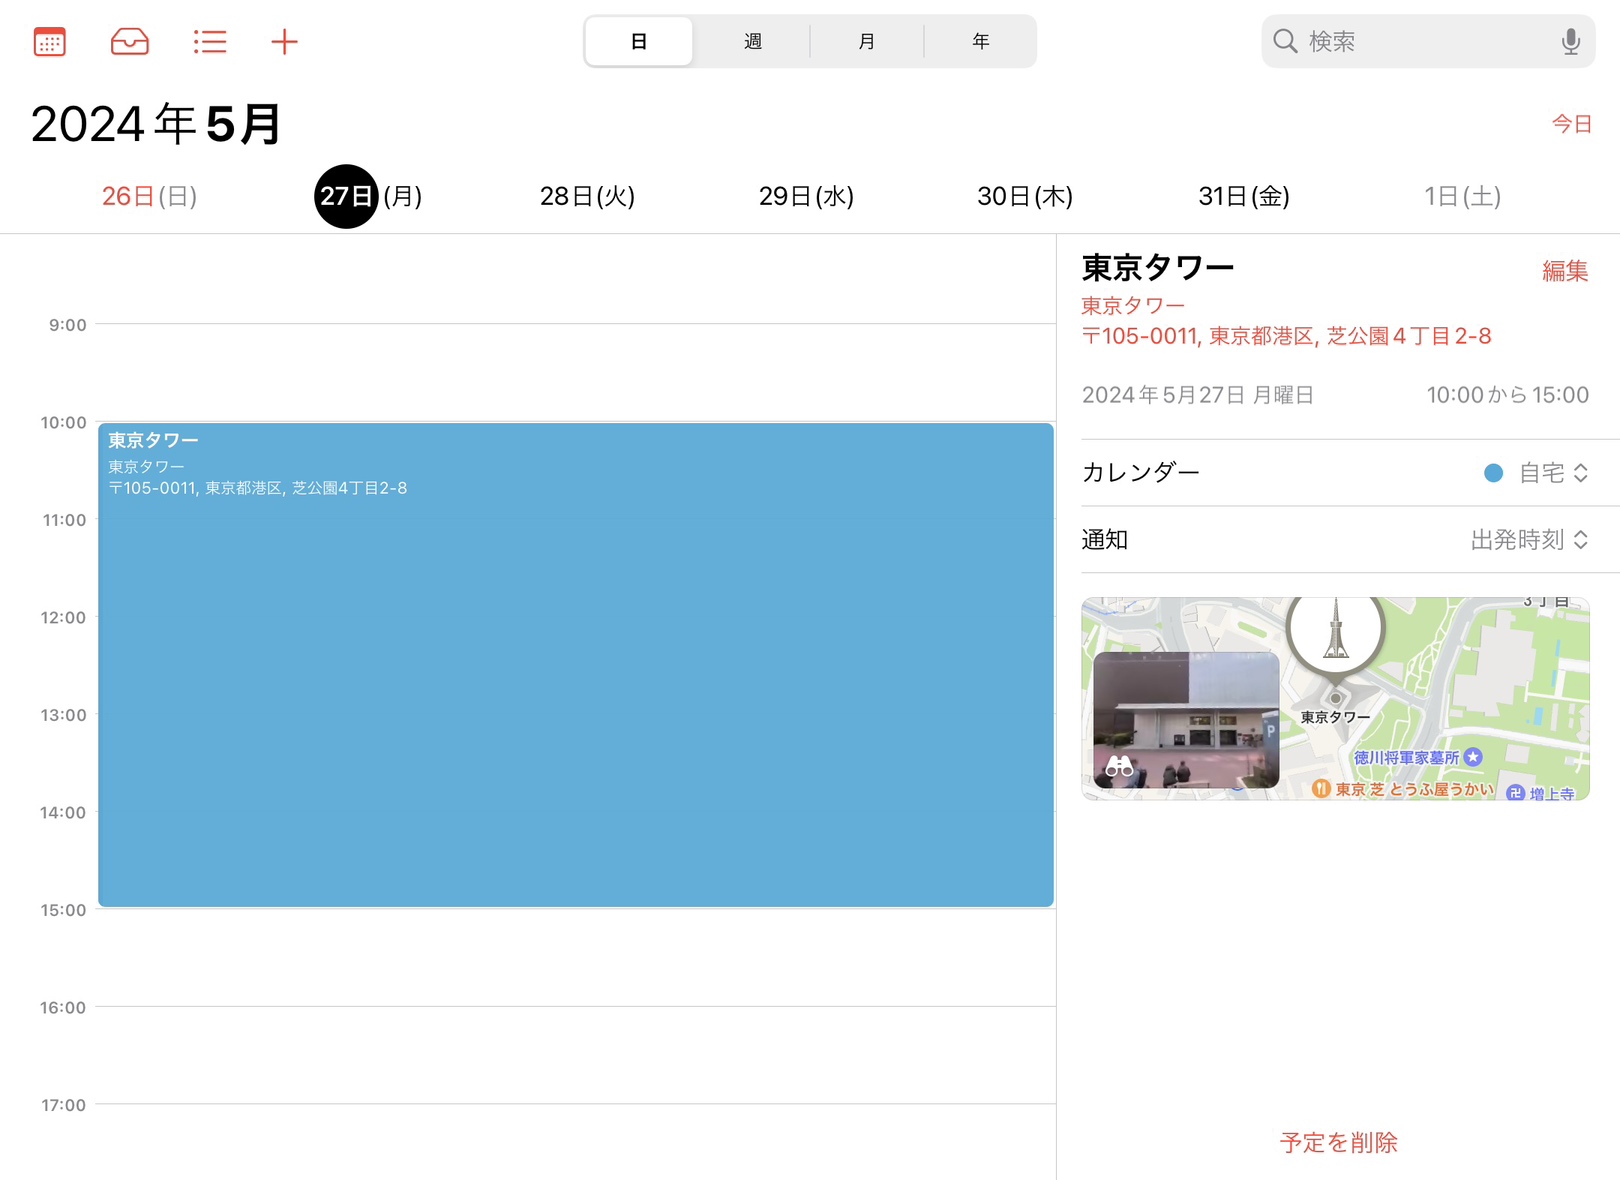Tap the 増上寺 temple map label

pos(1541,793)
